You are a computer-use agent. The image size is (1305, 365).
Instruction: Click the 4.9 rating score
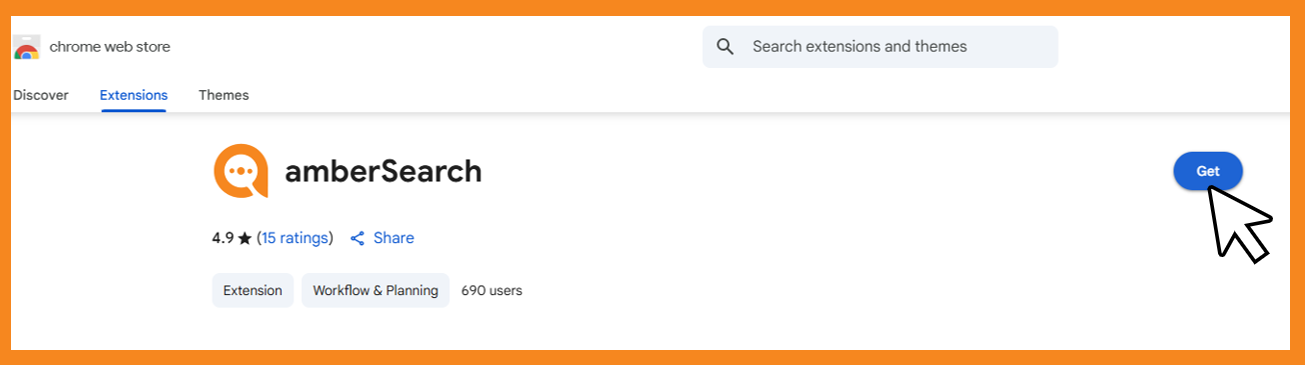tap(223, 238)
